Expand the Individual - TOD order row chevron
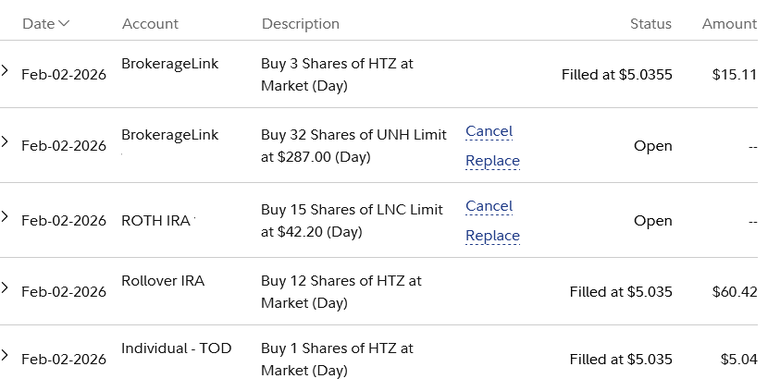This screenshot has width=780, height=391. point(4,355)
